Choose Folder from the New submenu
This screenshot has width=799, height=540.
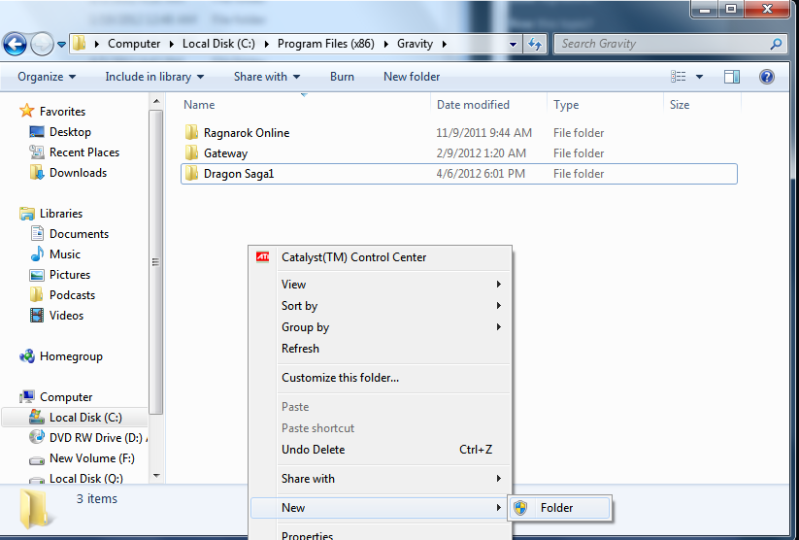pos(560,507)
